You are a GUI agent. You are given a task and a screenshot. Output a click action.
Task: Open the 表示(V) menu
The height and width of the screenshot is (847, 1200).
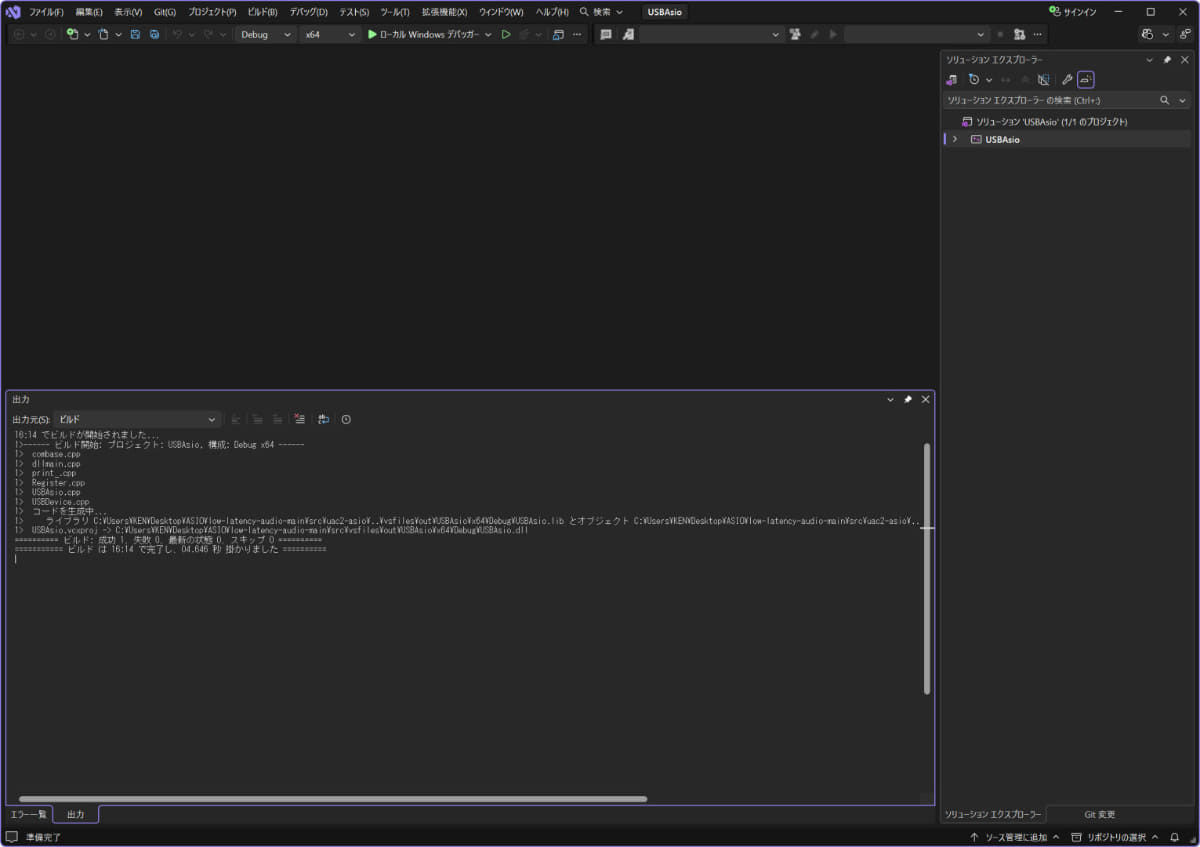[x=128, y=12]
